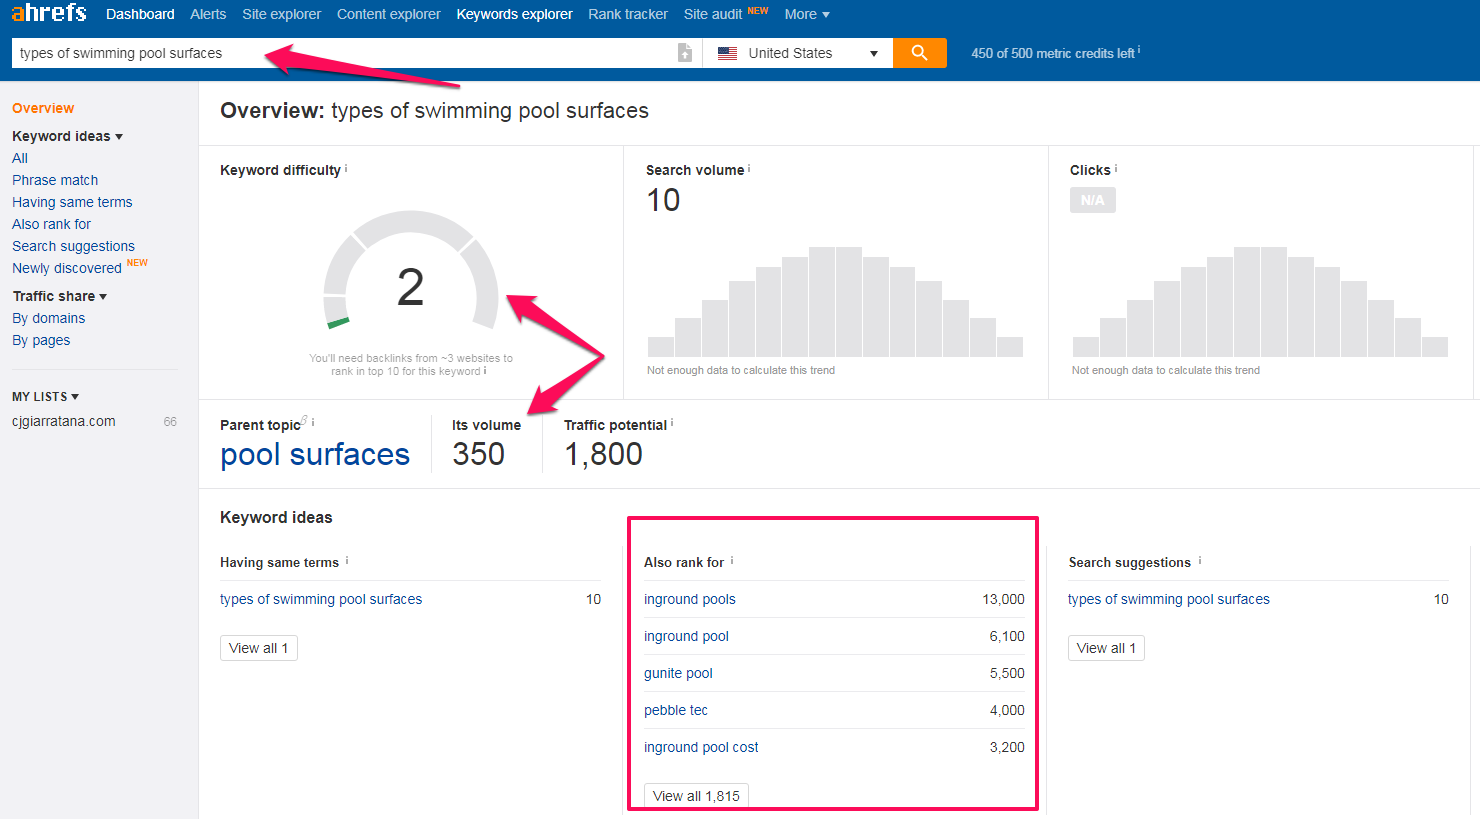Switch to Rank tracker
Screen dimensions: 1480x819
pos(627,14)
